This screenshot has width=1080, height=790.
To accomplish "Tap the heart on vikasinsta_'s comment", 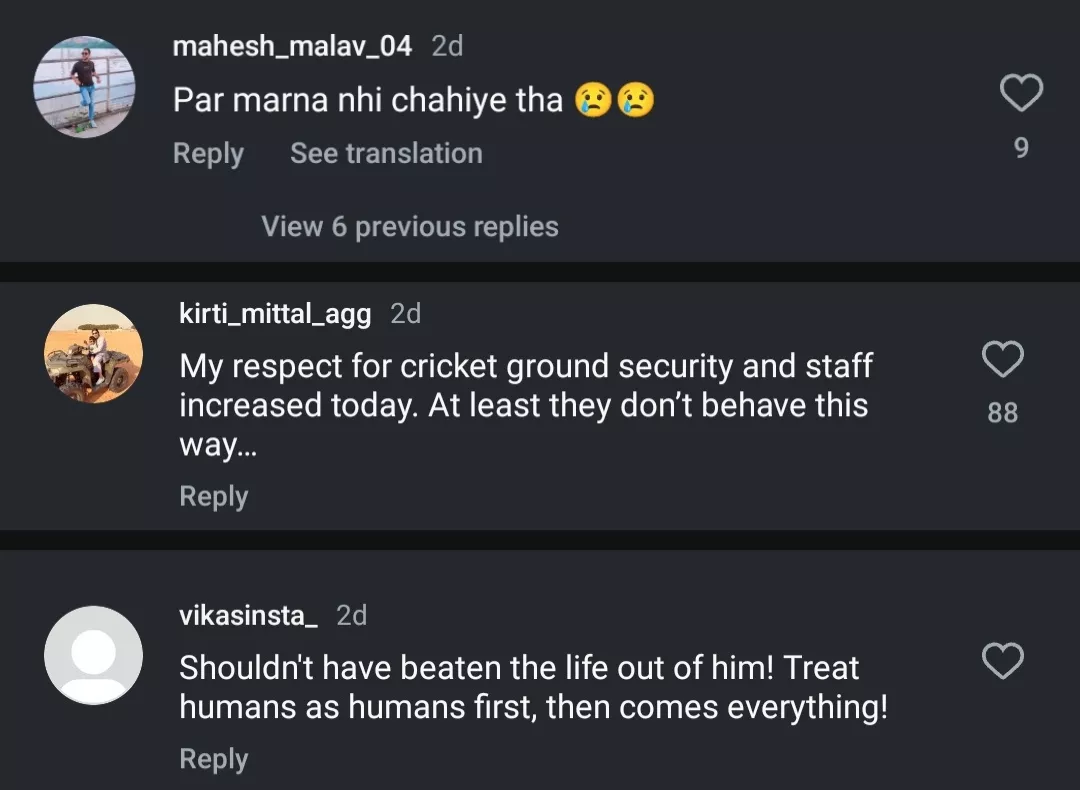I will [1003, 661].
